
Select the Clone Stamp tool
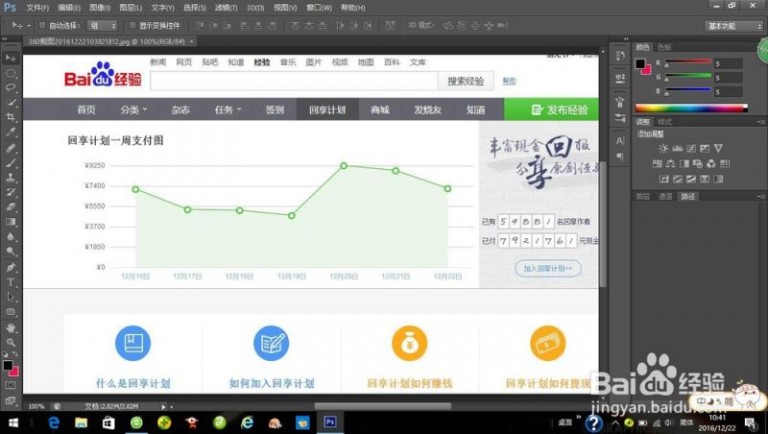point(10,178)
